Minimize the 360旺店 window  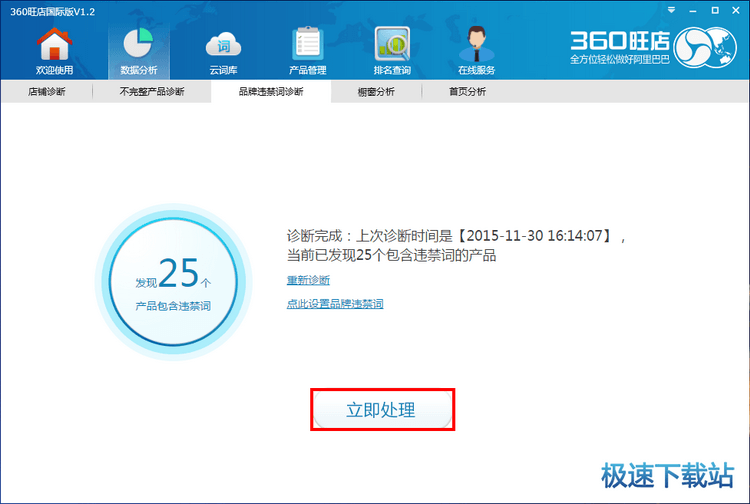[693, 11]
